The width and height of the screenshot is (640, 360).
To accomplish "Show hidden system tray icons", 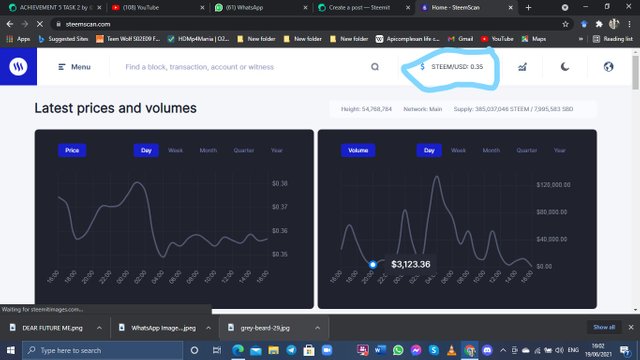I will click(x=503, y=350).
